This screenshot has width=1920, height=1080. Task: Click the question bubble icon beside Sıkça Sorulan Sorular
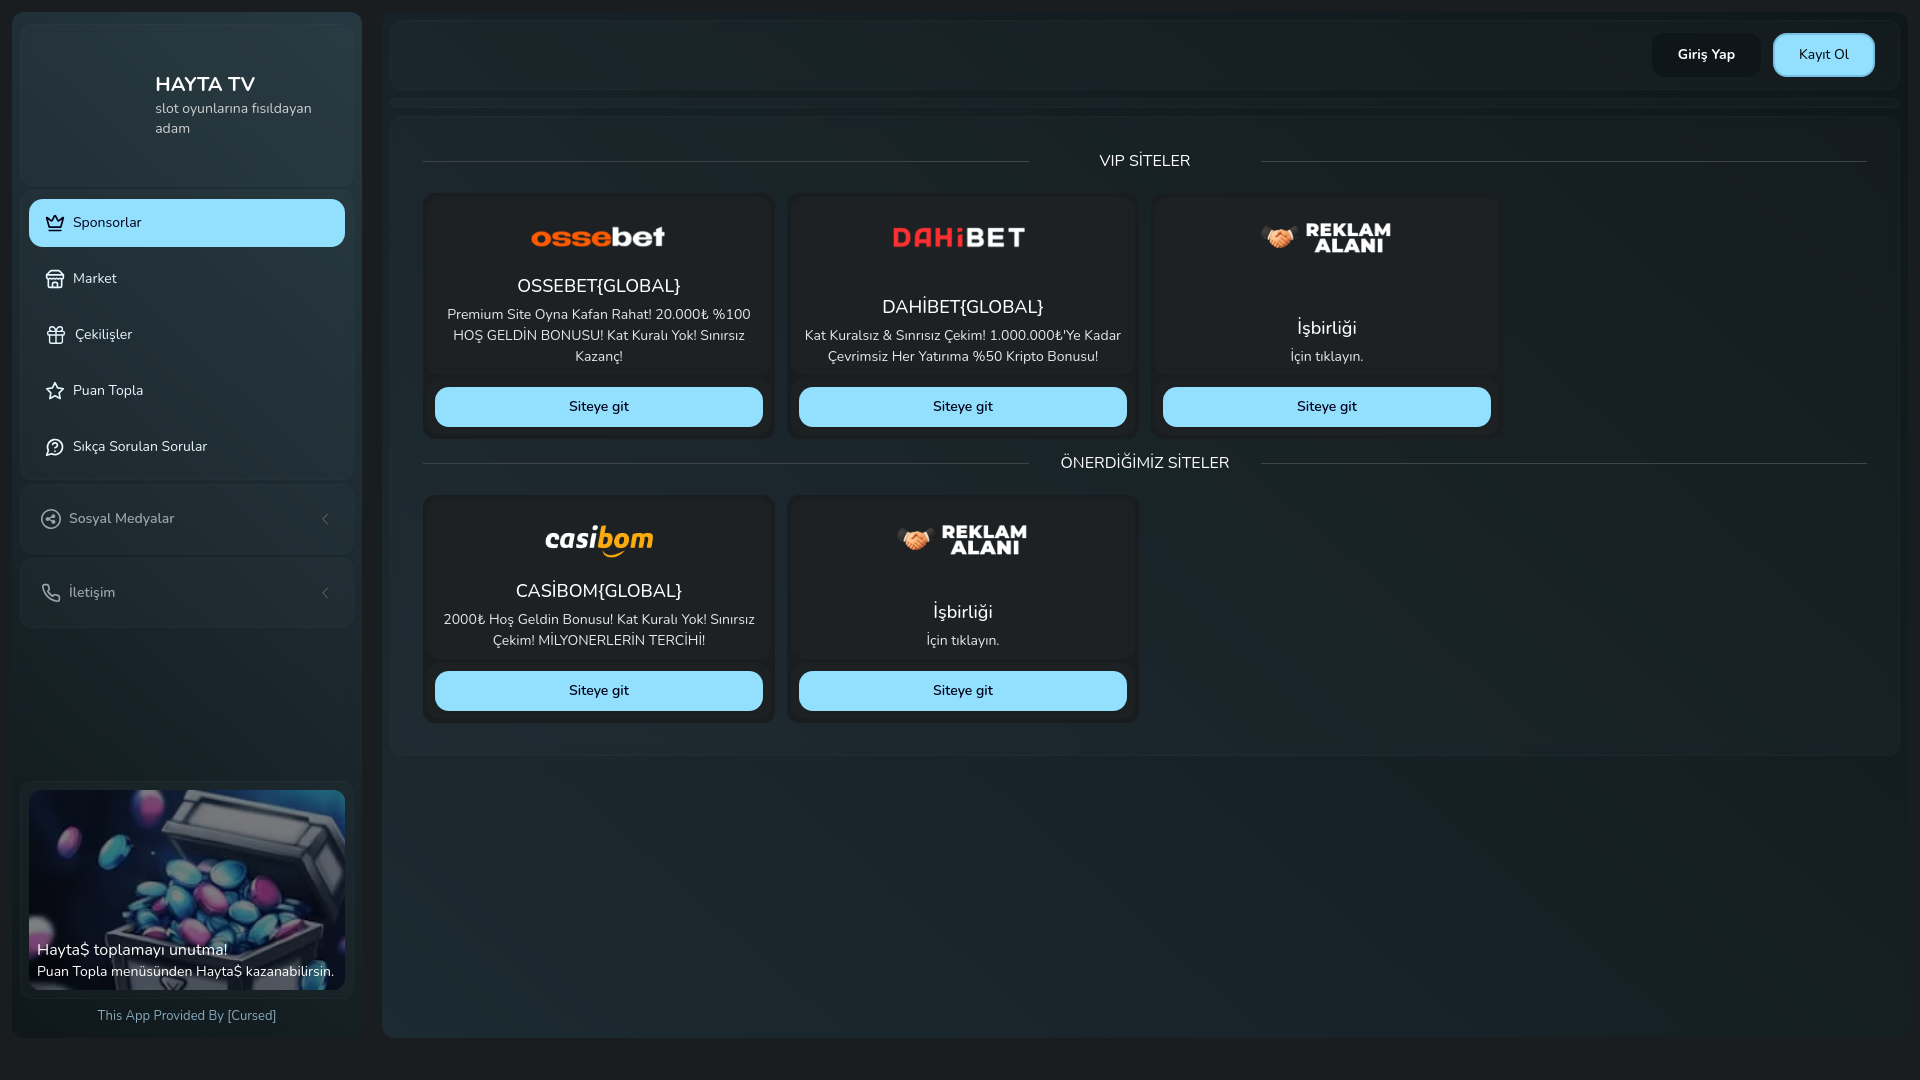[x=55, y=447]
